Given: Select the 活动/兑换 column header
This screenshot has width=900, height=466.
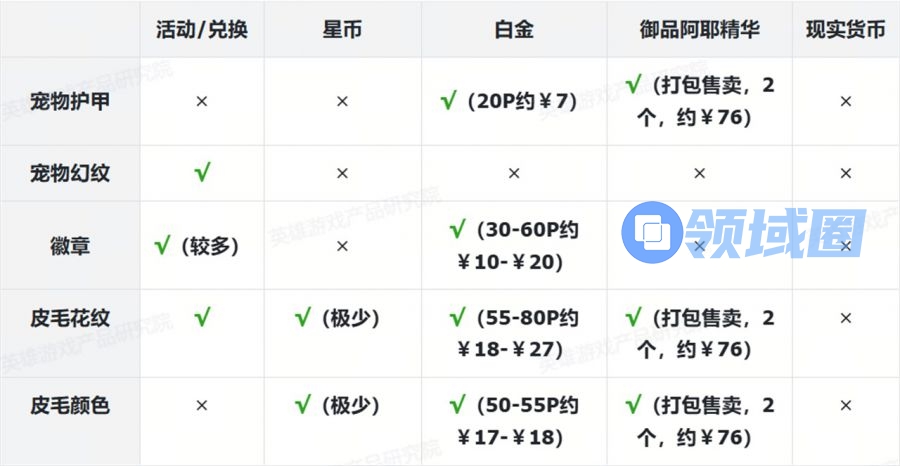Looking at the screenshot, I should click(x=202, y=29).
